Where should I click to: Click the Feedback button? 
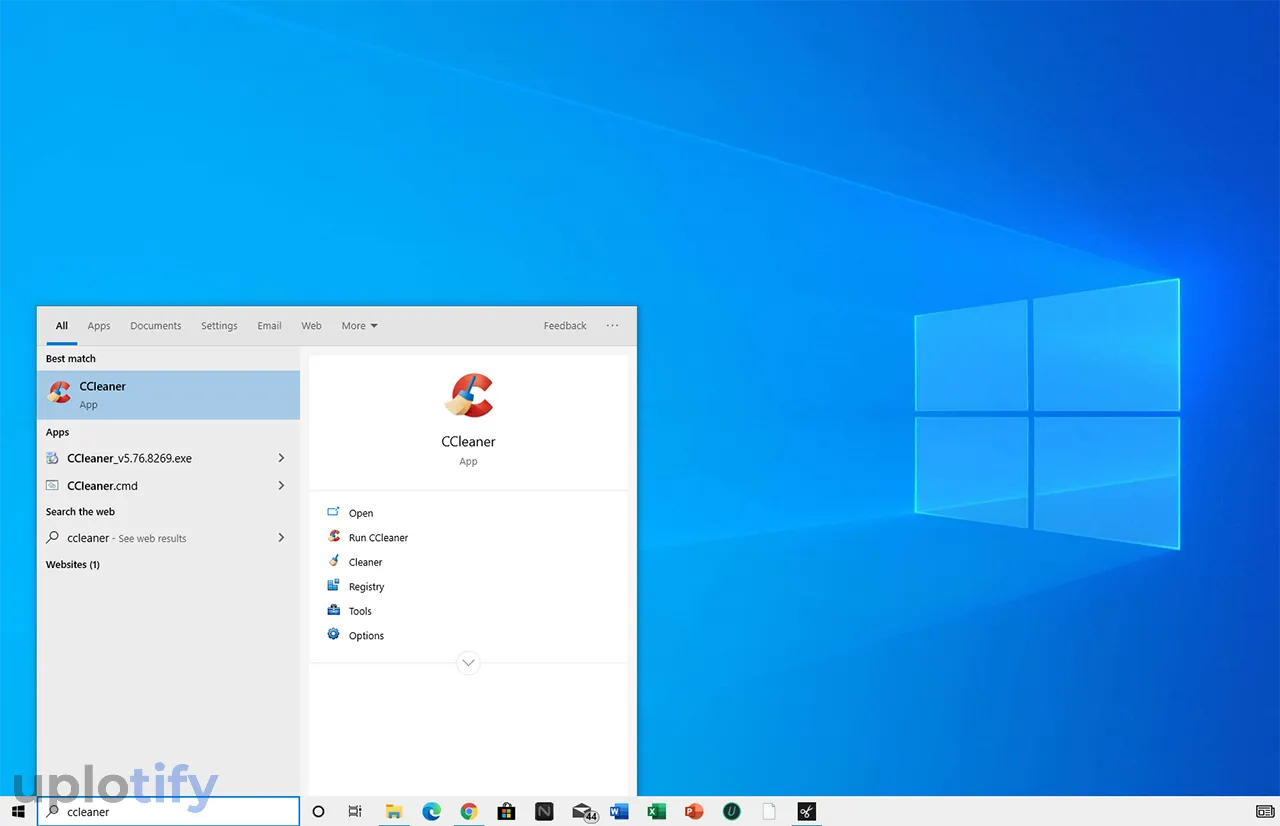point(565,326)
